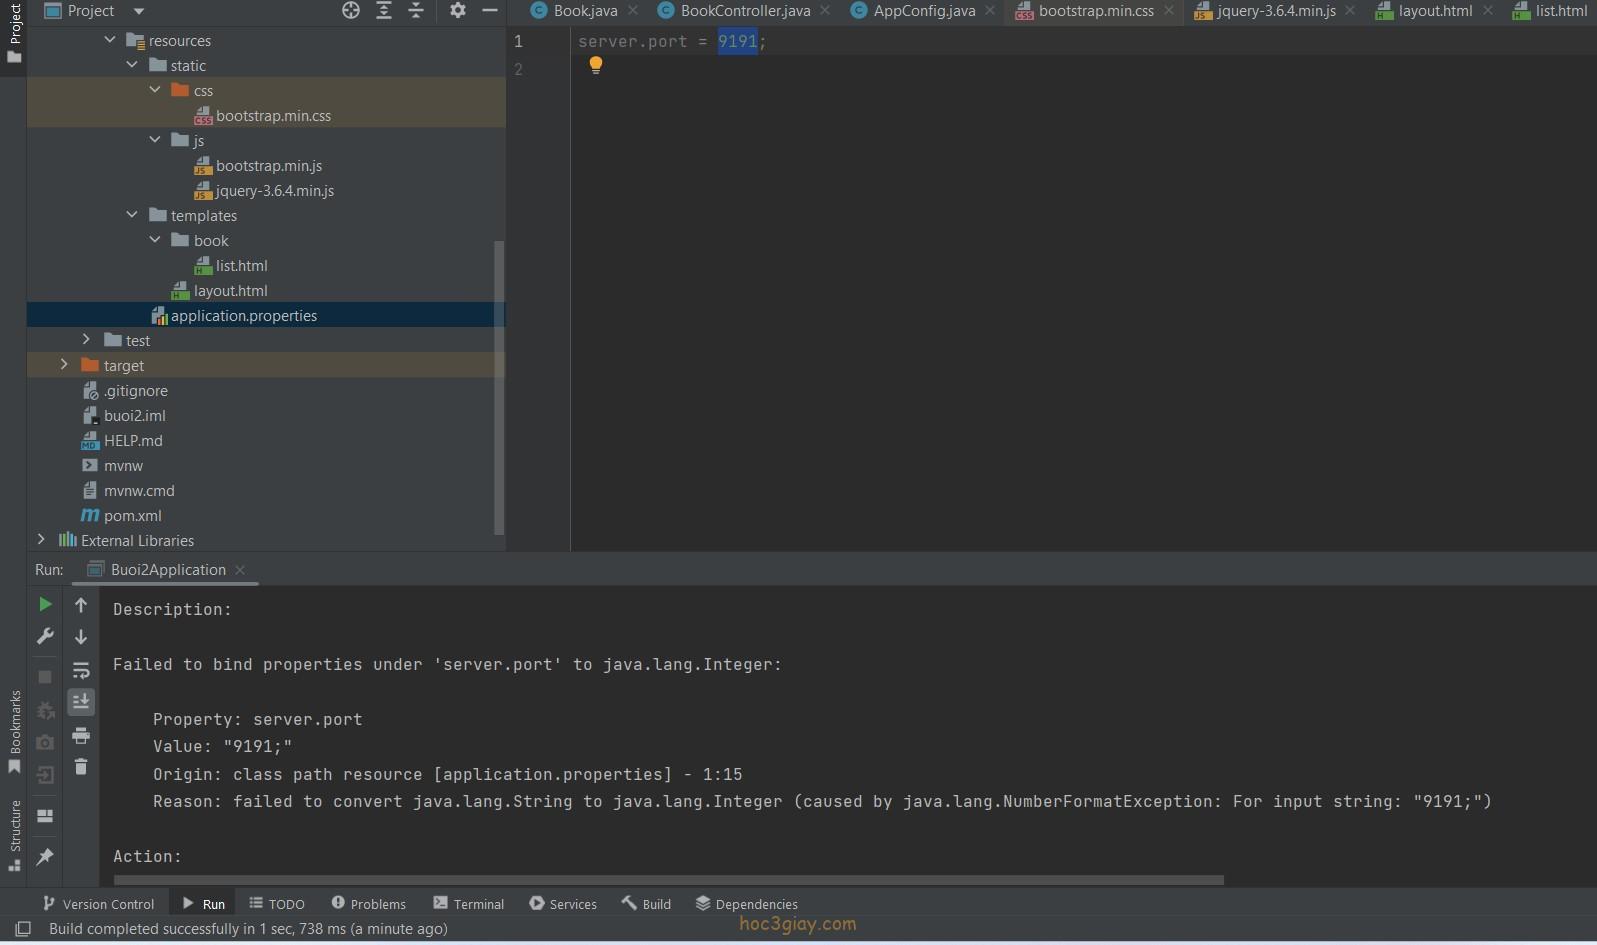
Task: Open the Problems tool window
Action: pos(368,904)
